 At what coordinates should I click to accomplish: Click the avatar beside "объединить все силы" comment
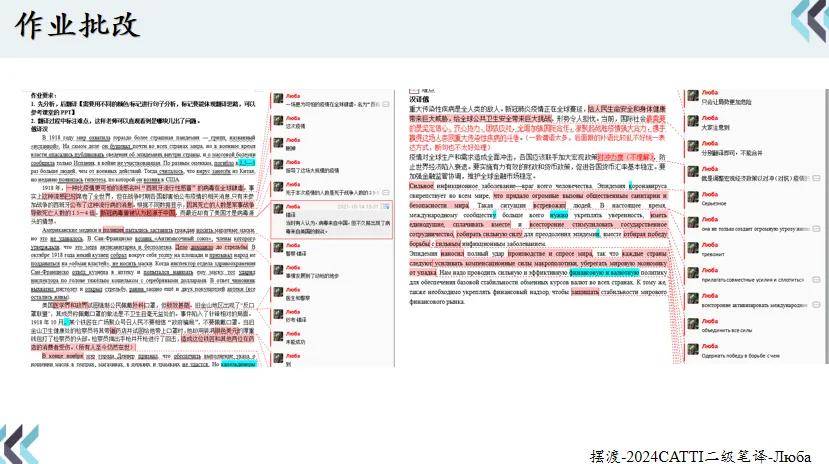pyautogui.click(x=693, y=324)
